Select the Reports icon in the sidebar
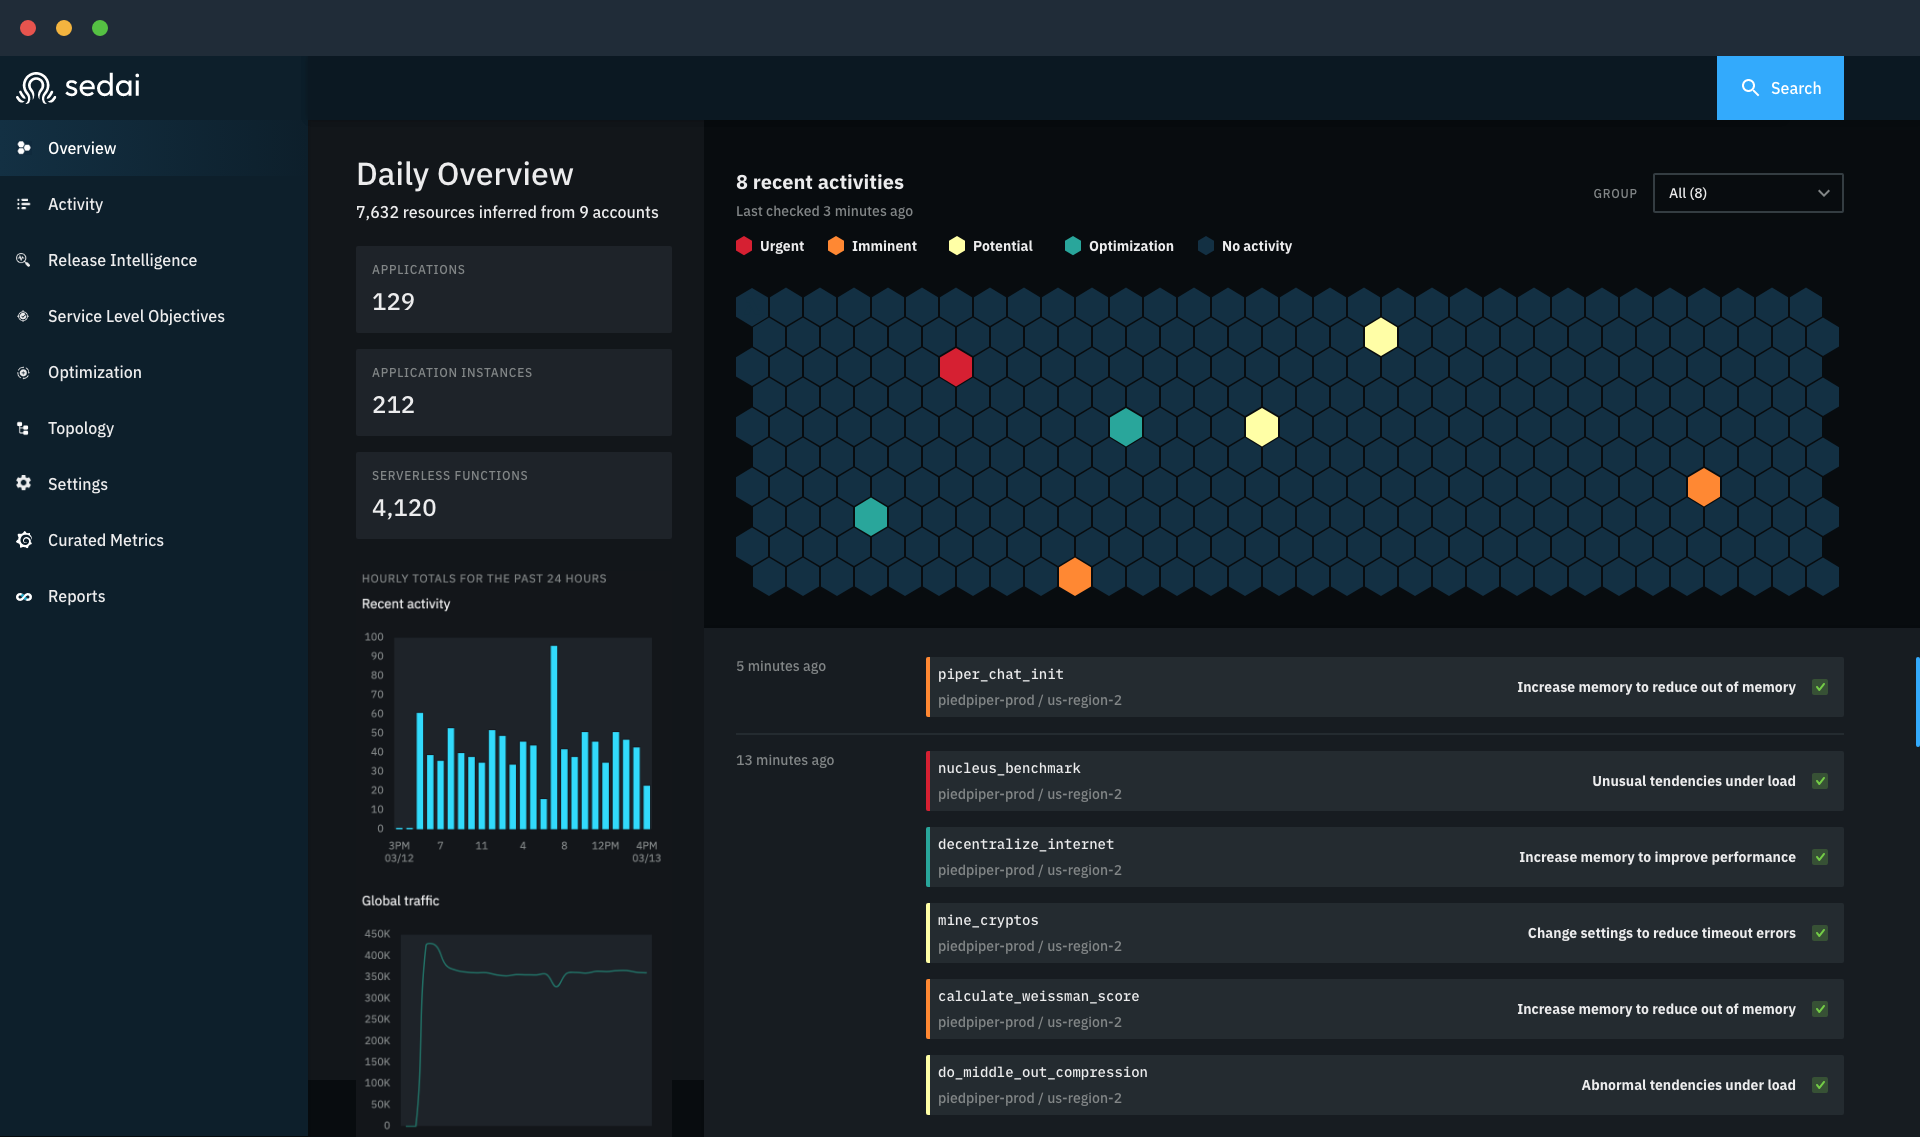The width and height of the screenshot is (1920, 1137). coord(24,596)
